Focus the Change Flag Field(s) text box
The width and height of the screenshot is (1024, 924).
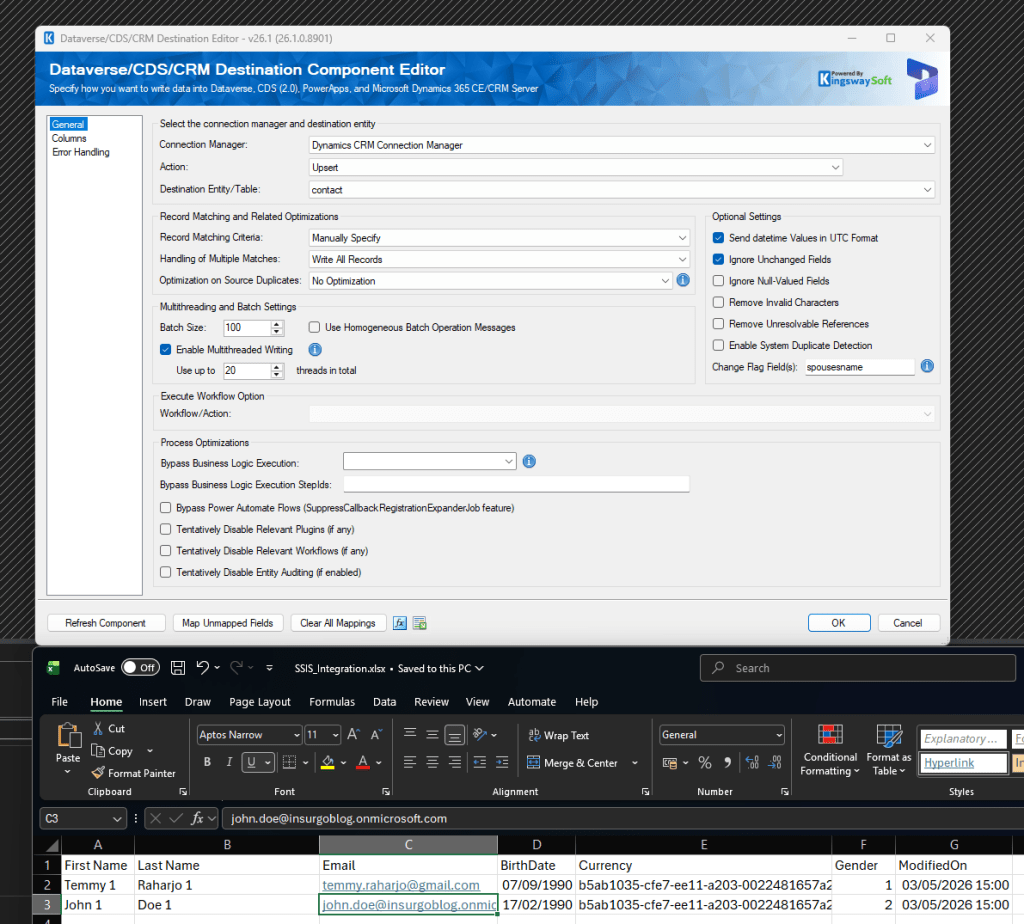coord(859,367)
